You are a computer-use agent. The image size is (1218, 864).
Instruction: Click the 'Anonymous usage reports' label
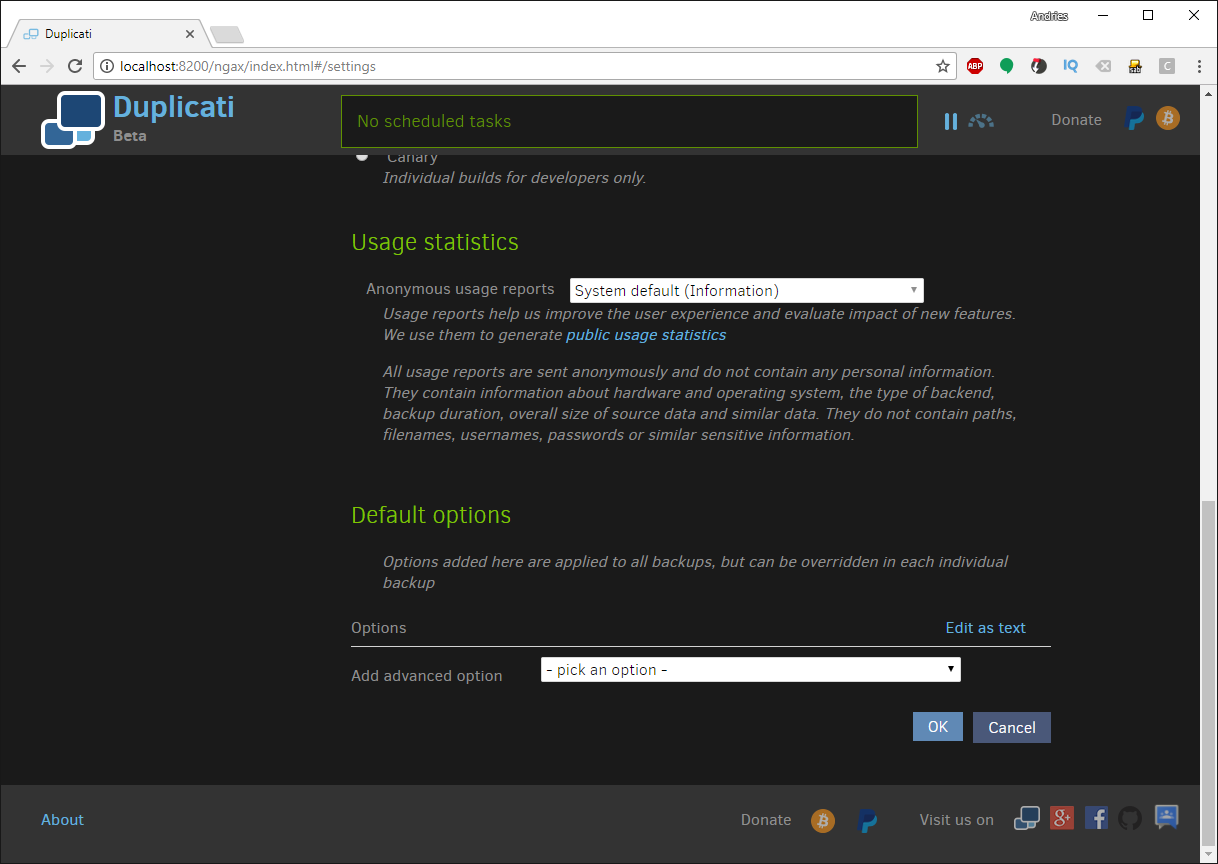tap(460, 289)
